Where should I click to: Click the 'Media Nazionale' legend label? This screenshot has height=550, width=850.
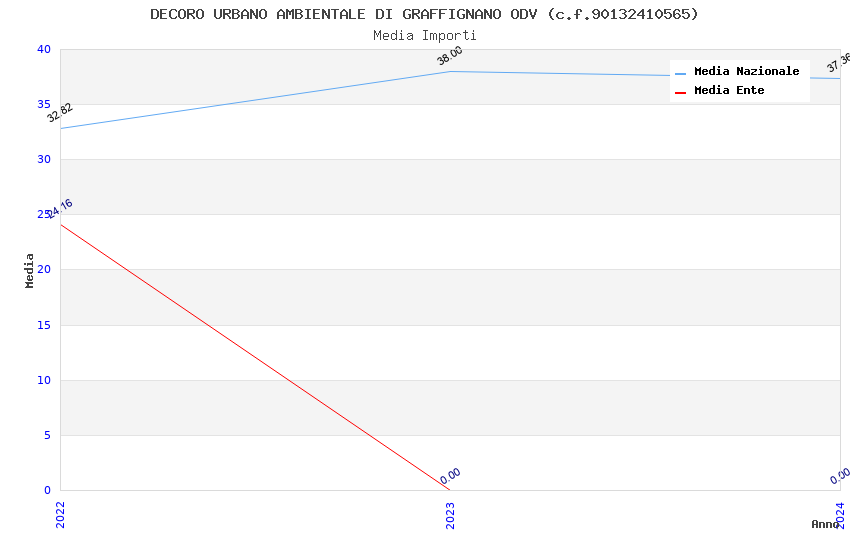pyautogui.click(x=746, y=71)
